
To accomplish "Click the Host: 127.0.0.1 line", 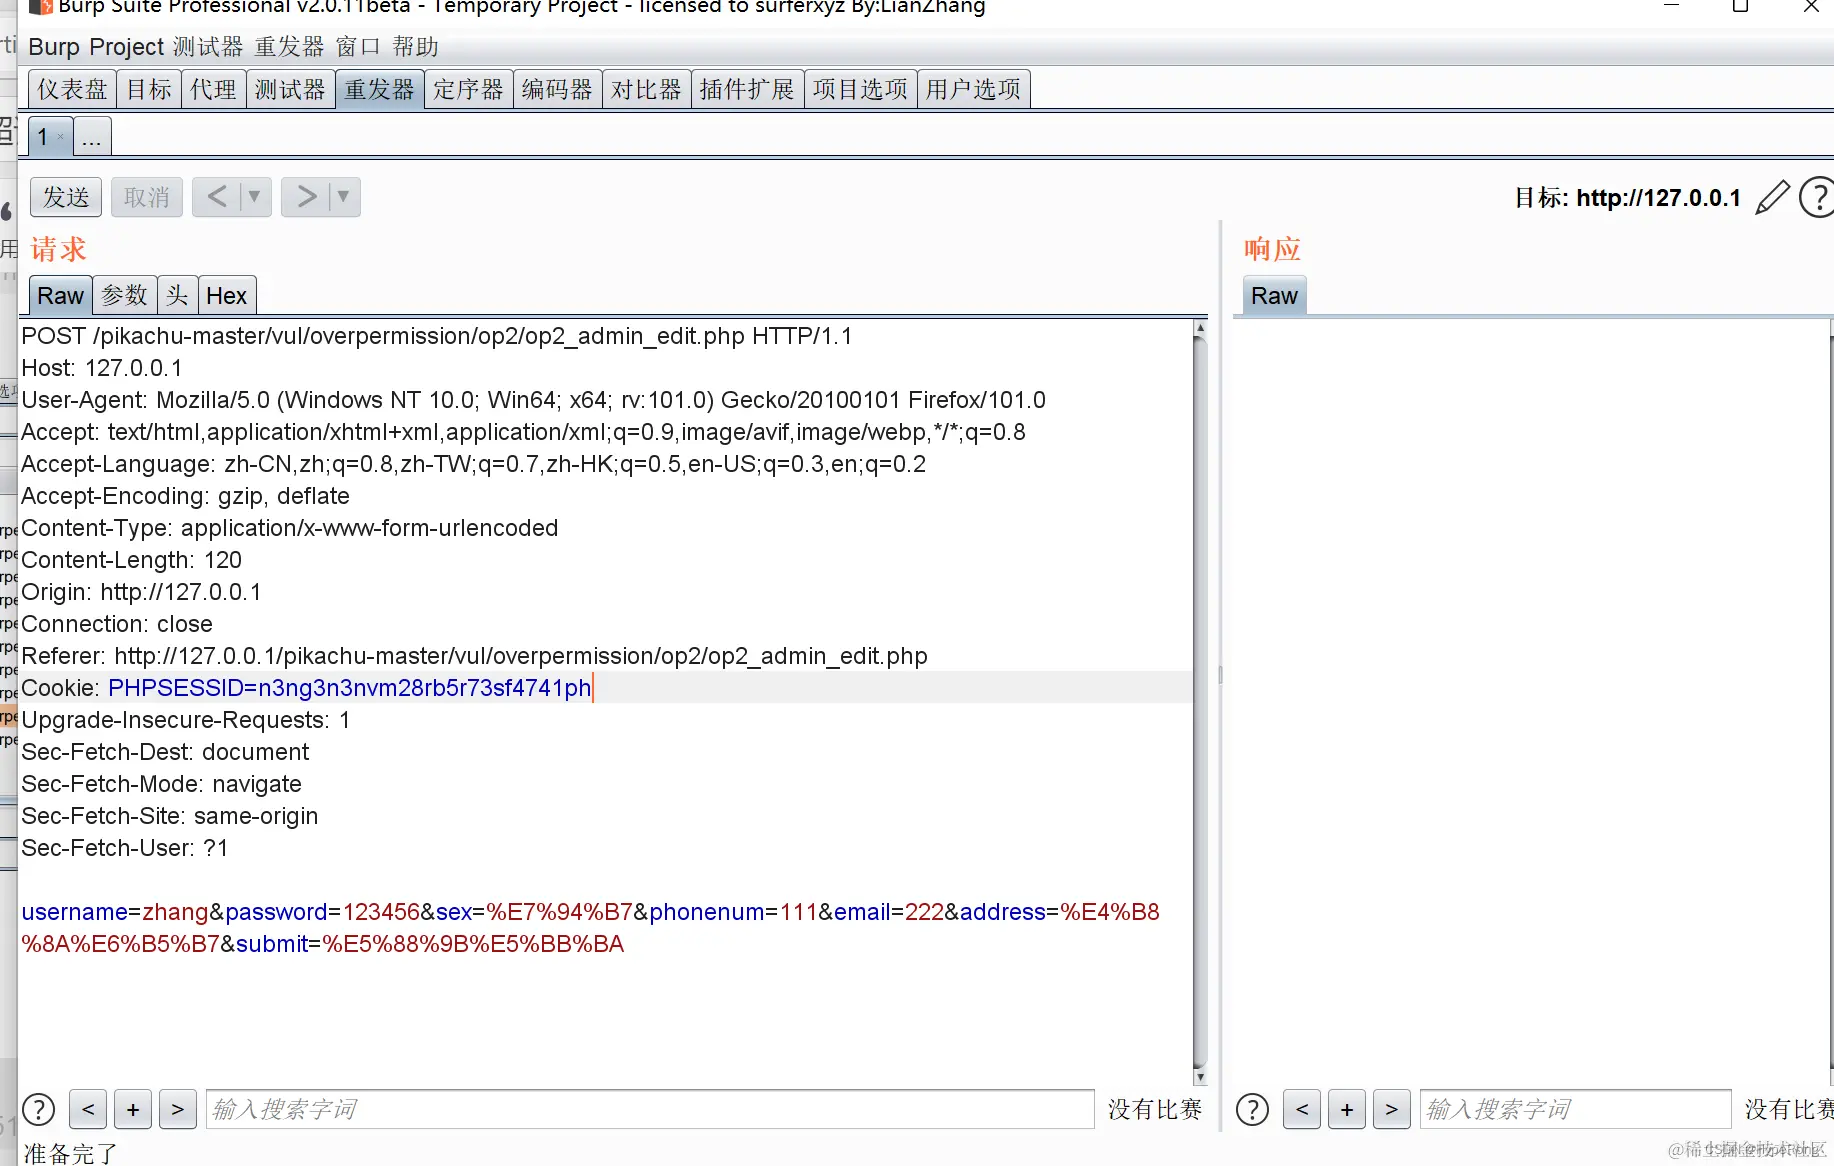I will coord(102,368).
